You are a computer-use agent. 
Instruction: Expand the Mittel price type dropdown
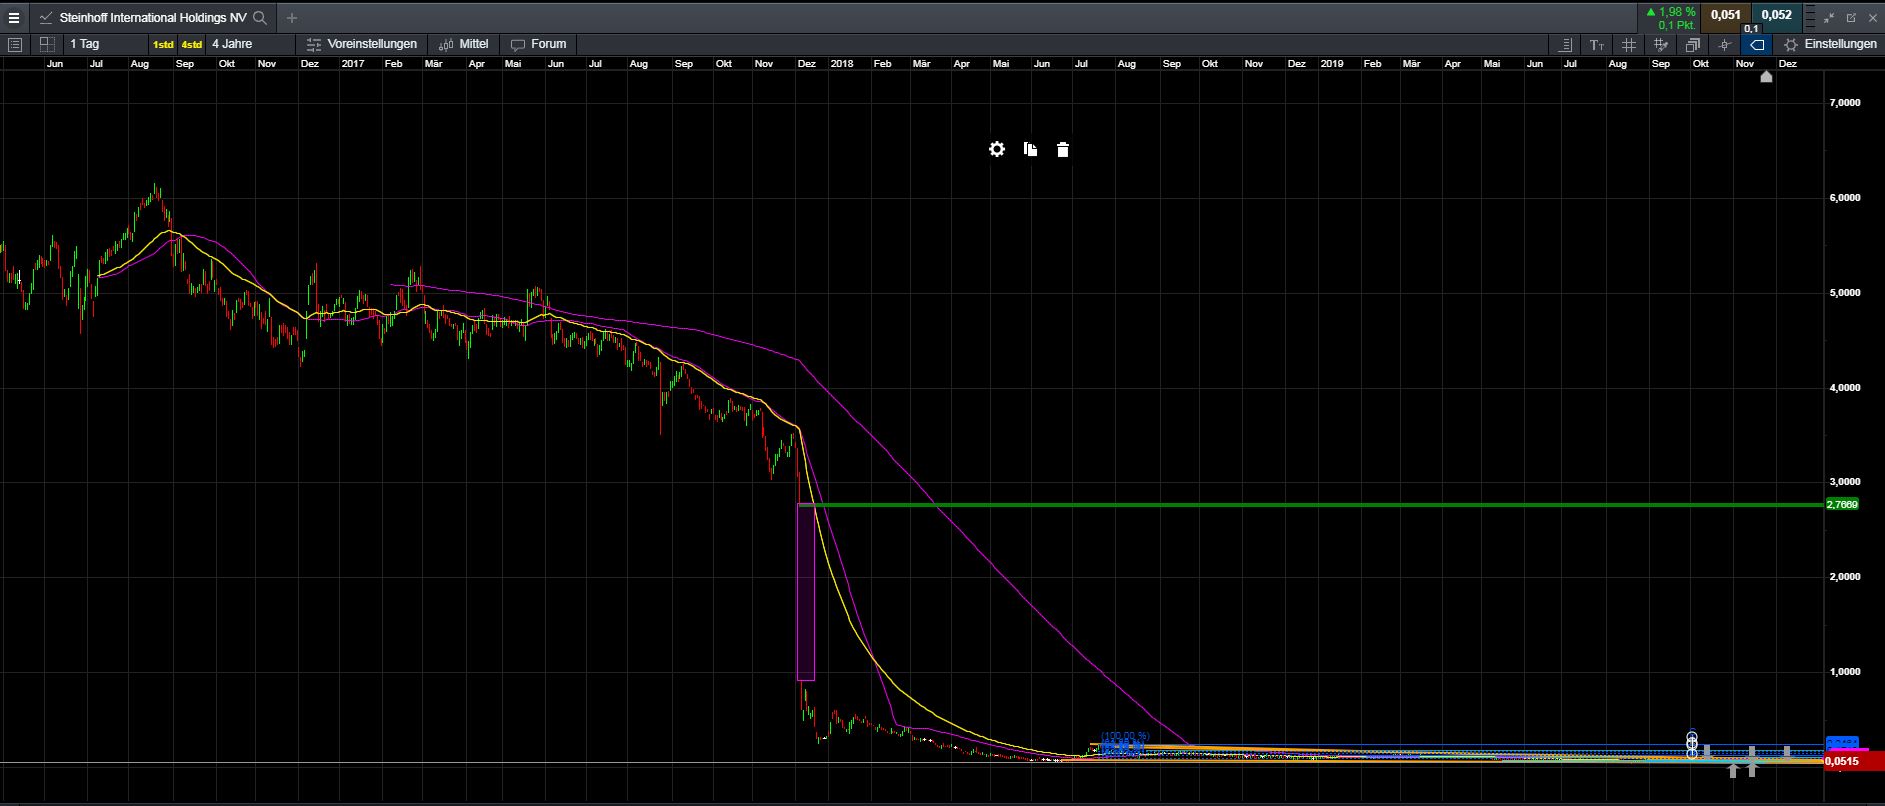tap(464, 44)
